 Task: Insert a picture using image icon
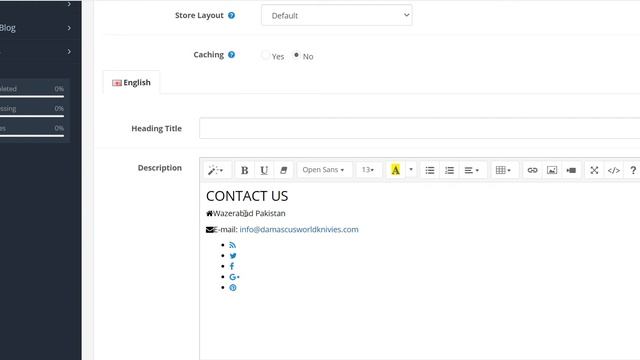click(x=552, y=170)
